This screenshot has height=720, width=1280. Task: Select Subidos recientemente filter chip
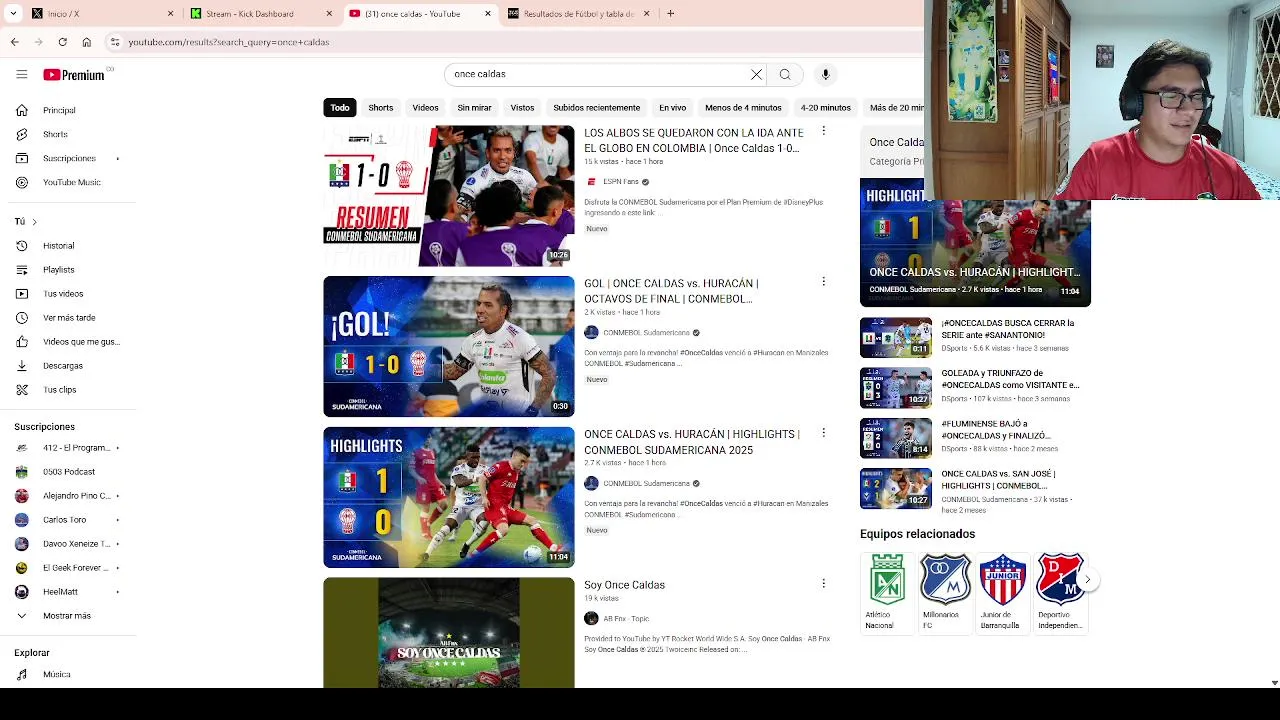[x=596, y=107]
